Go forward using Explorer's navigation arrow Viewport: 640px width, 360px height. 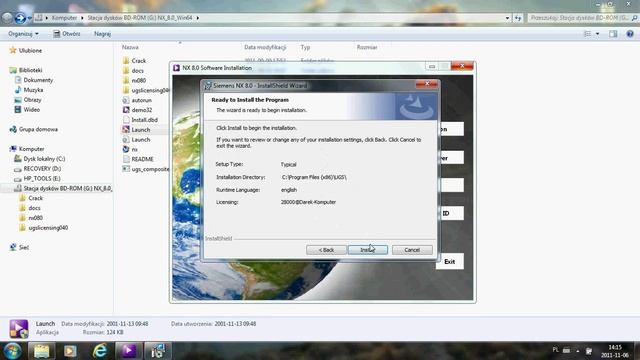coord(20,18)
